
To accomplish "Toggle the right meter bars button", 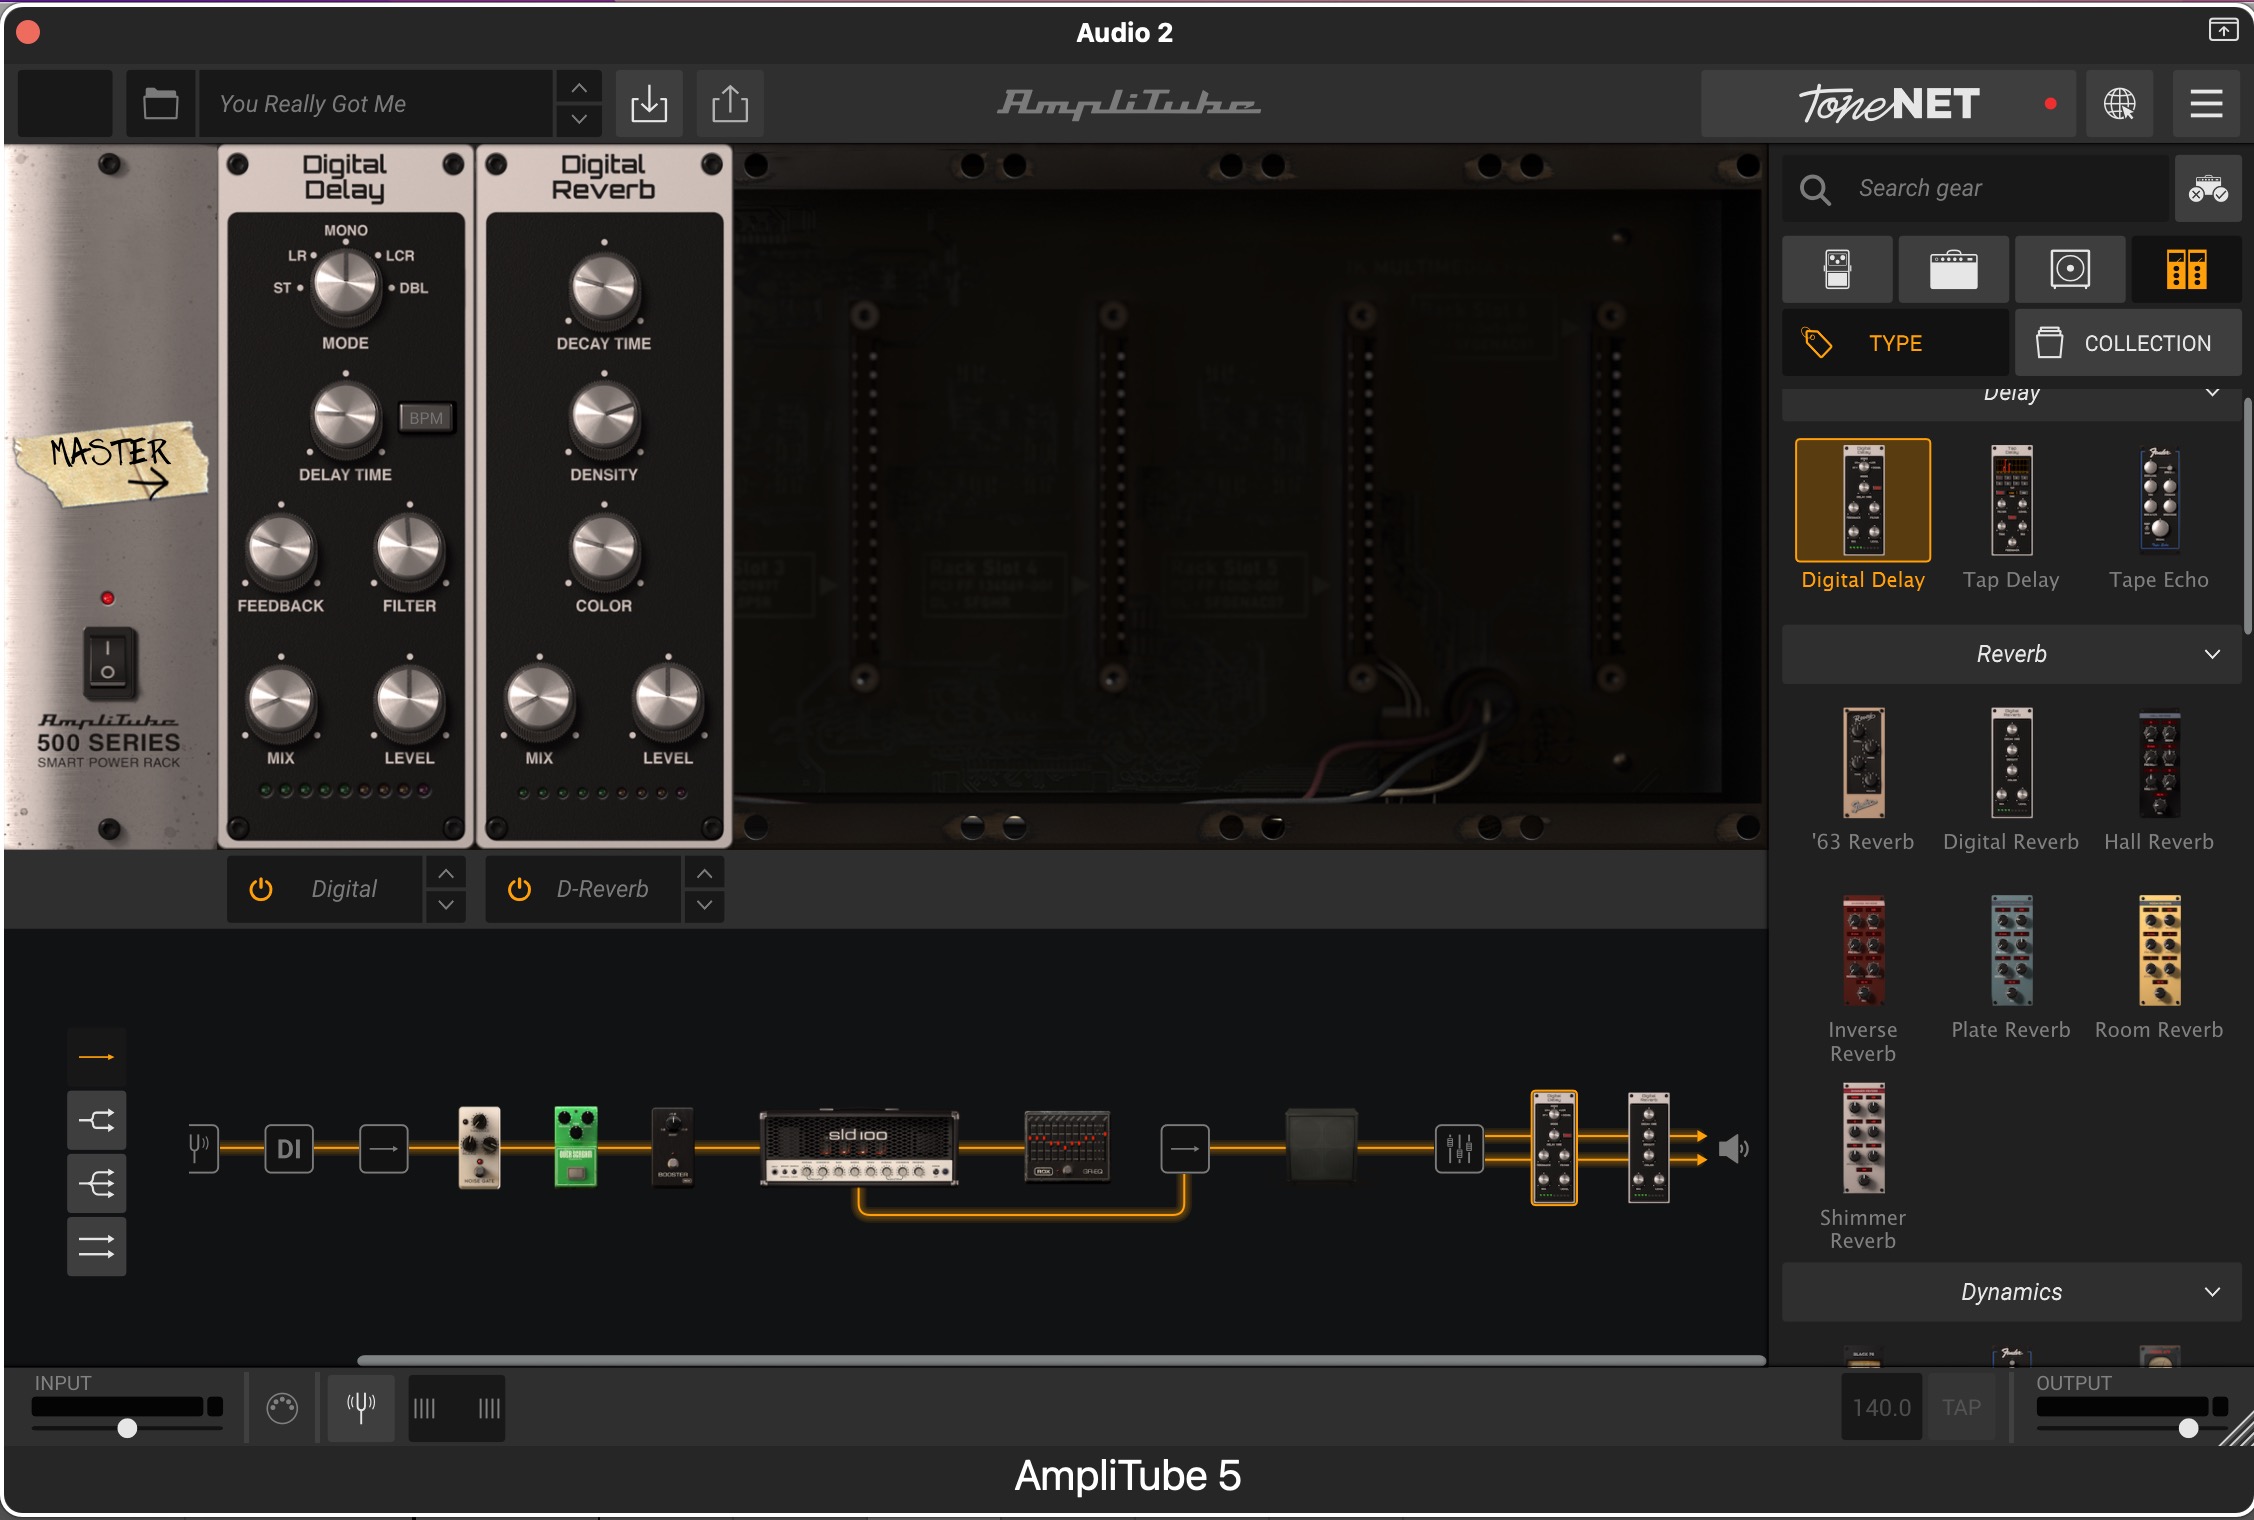I will pyautogui.click(x=489, y=1408).
